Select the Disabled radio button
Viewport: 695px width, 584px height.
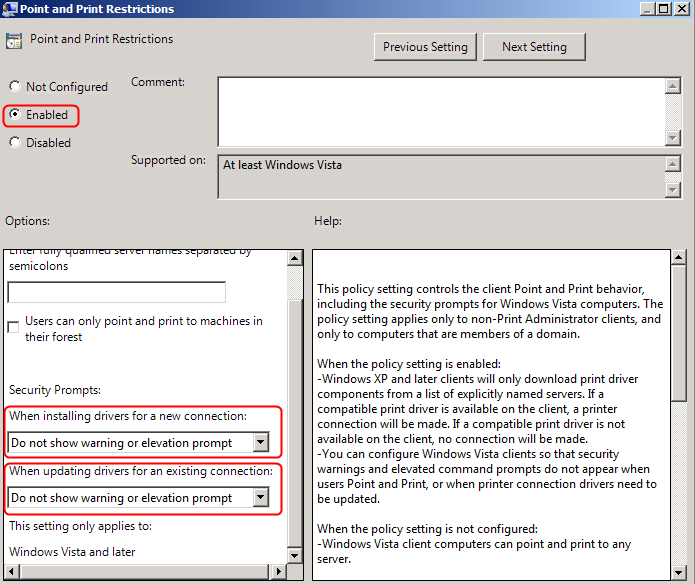[x=15, y=142]
